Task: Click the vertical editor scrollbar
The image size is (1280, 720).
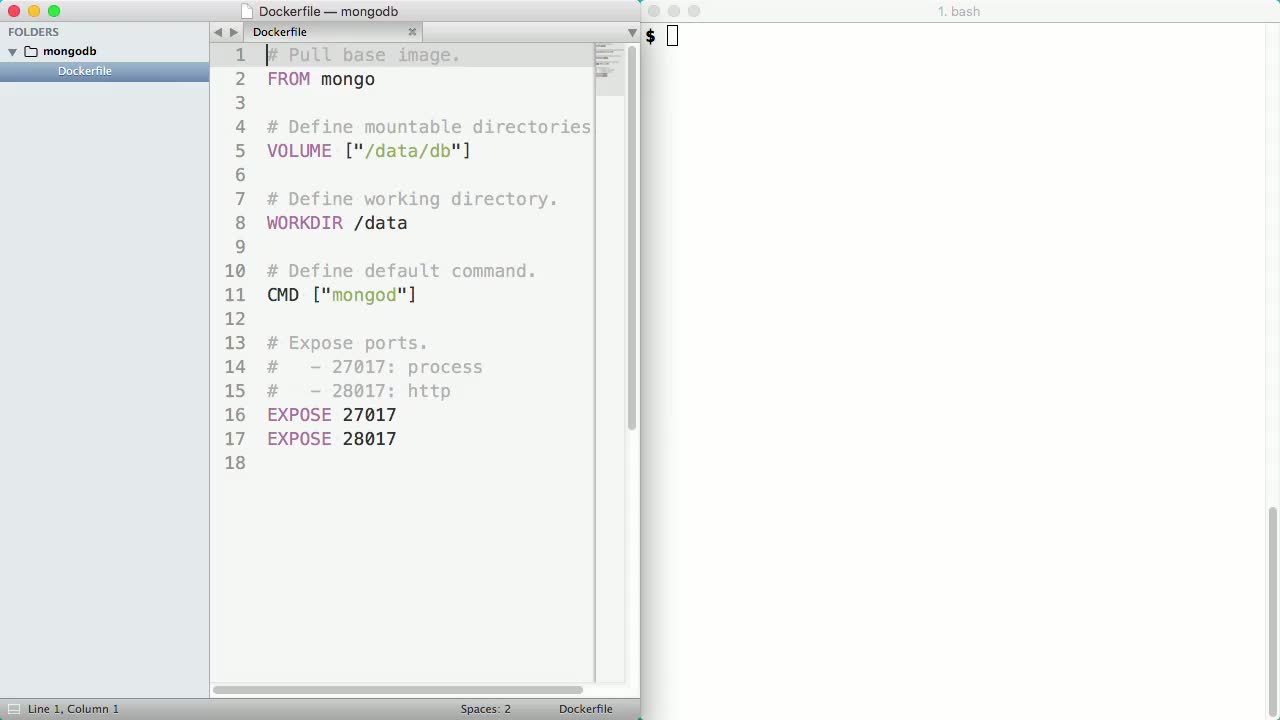Action: click(632, 238)
